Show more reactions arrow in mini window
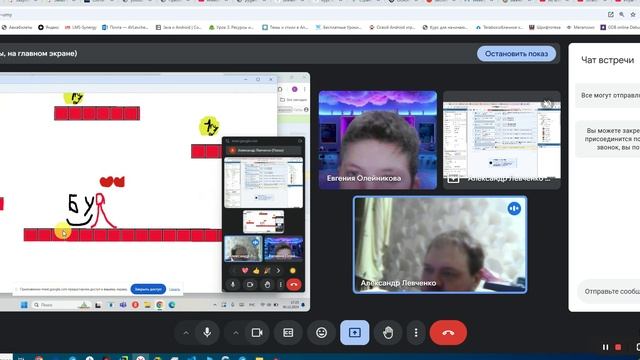Viewport: 640px width, 360px height. pos(278,270)
